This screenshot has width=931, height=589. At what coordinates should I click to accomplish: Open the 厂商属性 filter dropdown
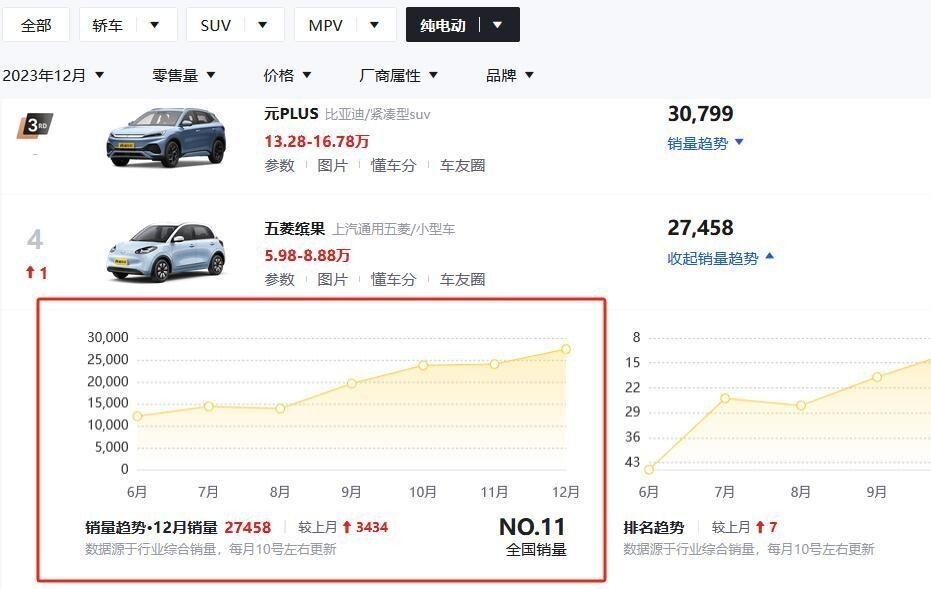398,75
